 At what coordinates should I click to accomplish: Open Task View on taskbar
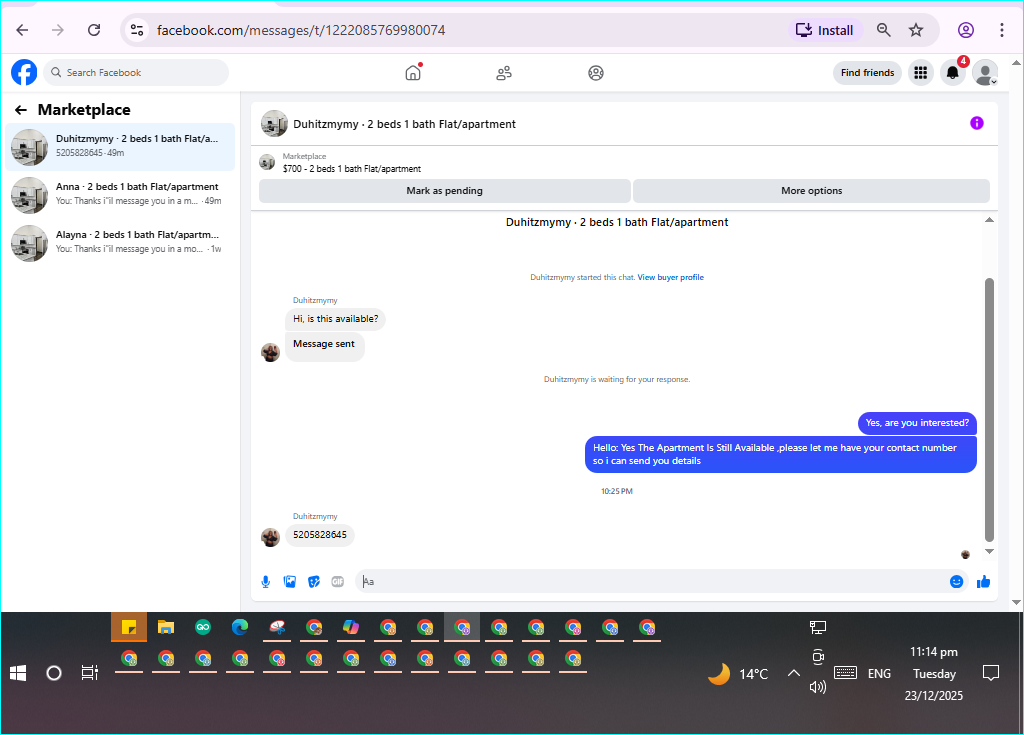[x=89, y=673]
